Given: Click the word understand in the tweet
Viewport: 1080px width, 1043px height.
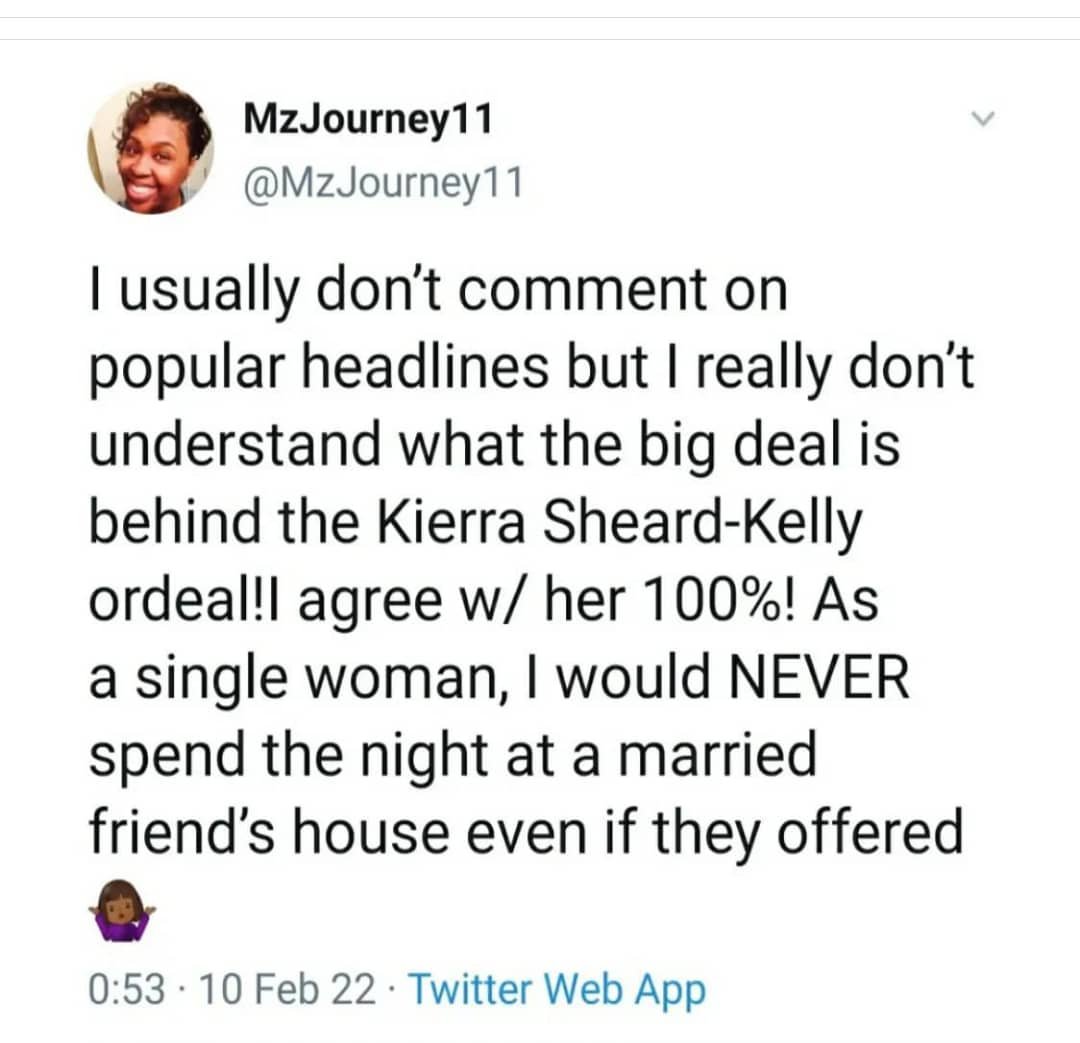Looking at the screenshot, I should 238,445.
